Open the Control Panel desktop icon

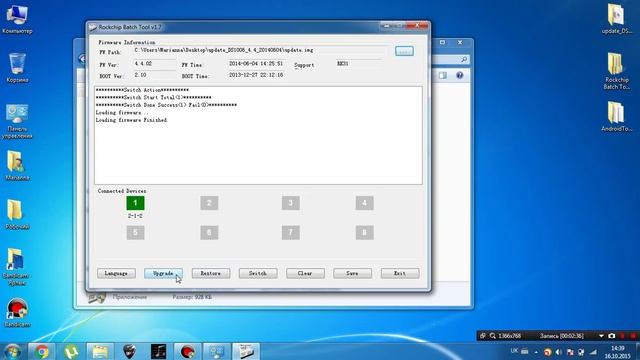[x=17, y=121]
